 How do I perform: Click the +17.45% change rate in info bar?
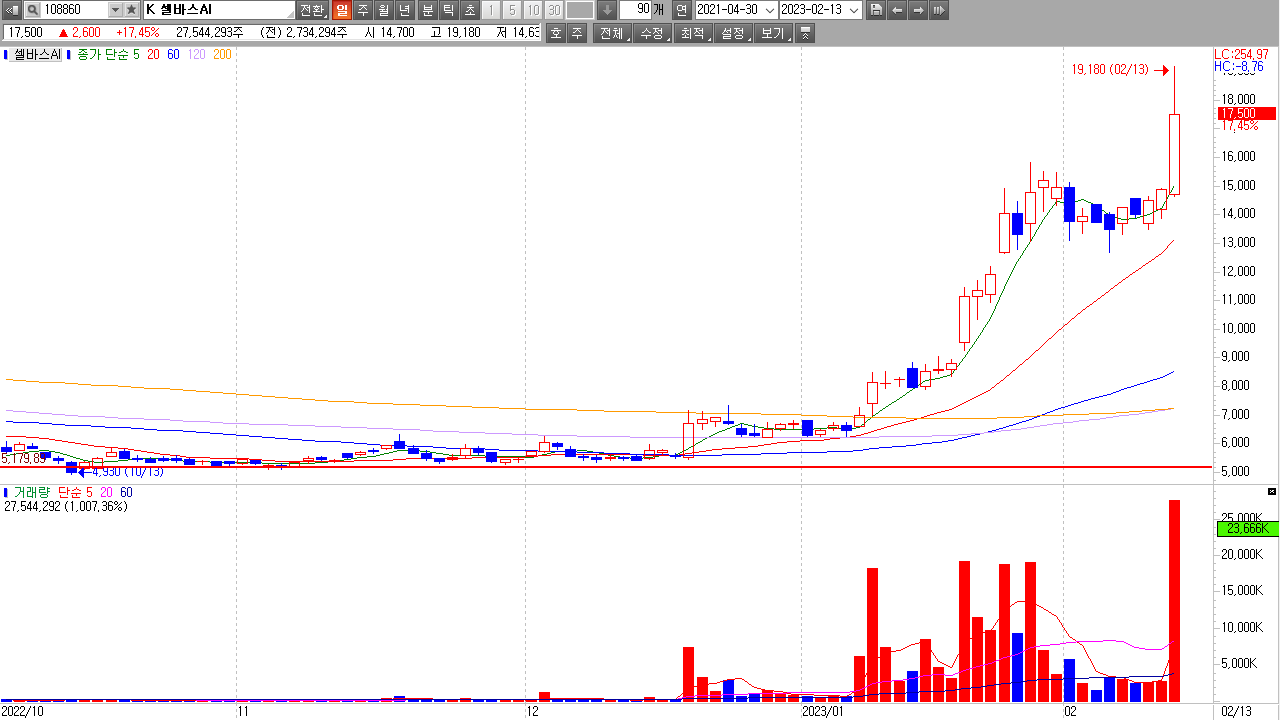(137, 32)
